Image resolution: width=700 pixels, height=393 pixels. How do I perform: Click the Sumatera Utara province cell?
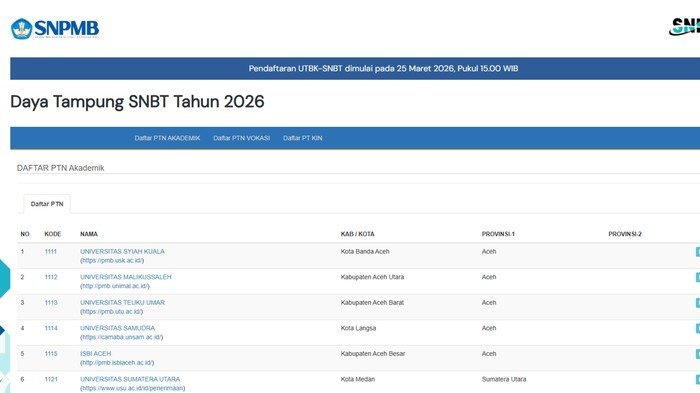point(504,379)
